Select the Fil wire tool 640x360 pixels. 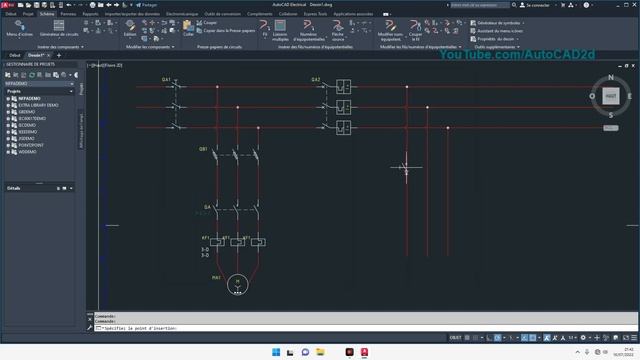[x=264, y=29]
